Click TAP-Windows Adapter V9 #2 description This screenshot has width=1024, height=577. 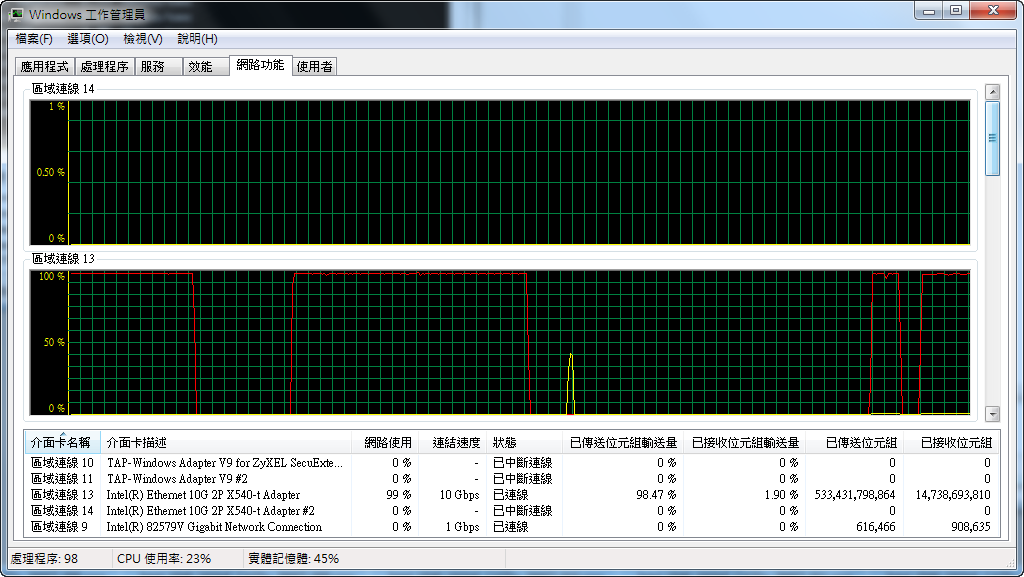[177, 478]
